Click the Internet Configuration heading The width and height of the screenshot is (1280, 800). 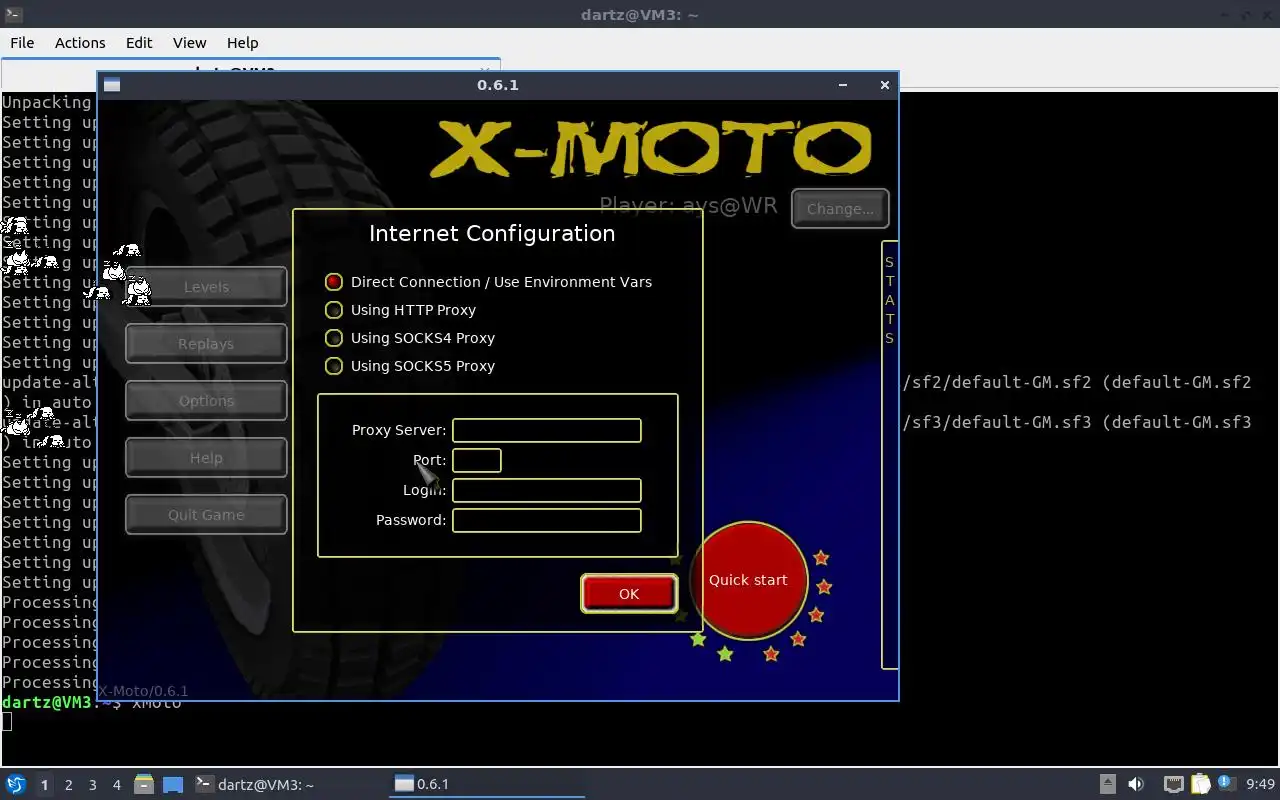tap(492, 234)
